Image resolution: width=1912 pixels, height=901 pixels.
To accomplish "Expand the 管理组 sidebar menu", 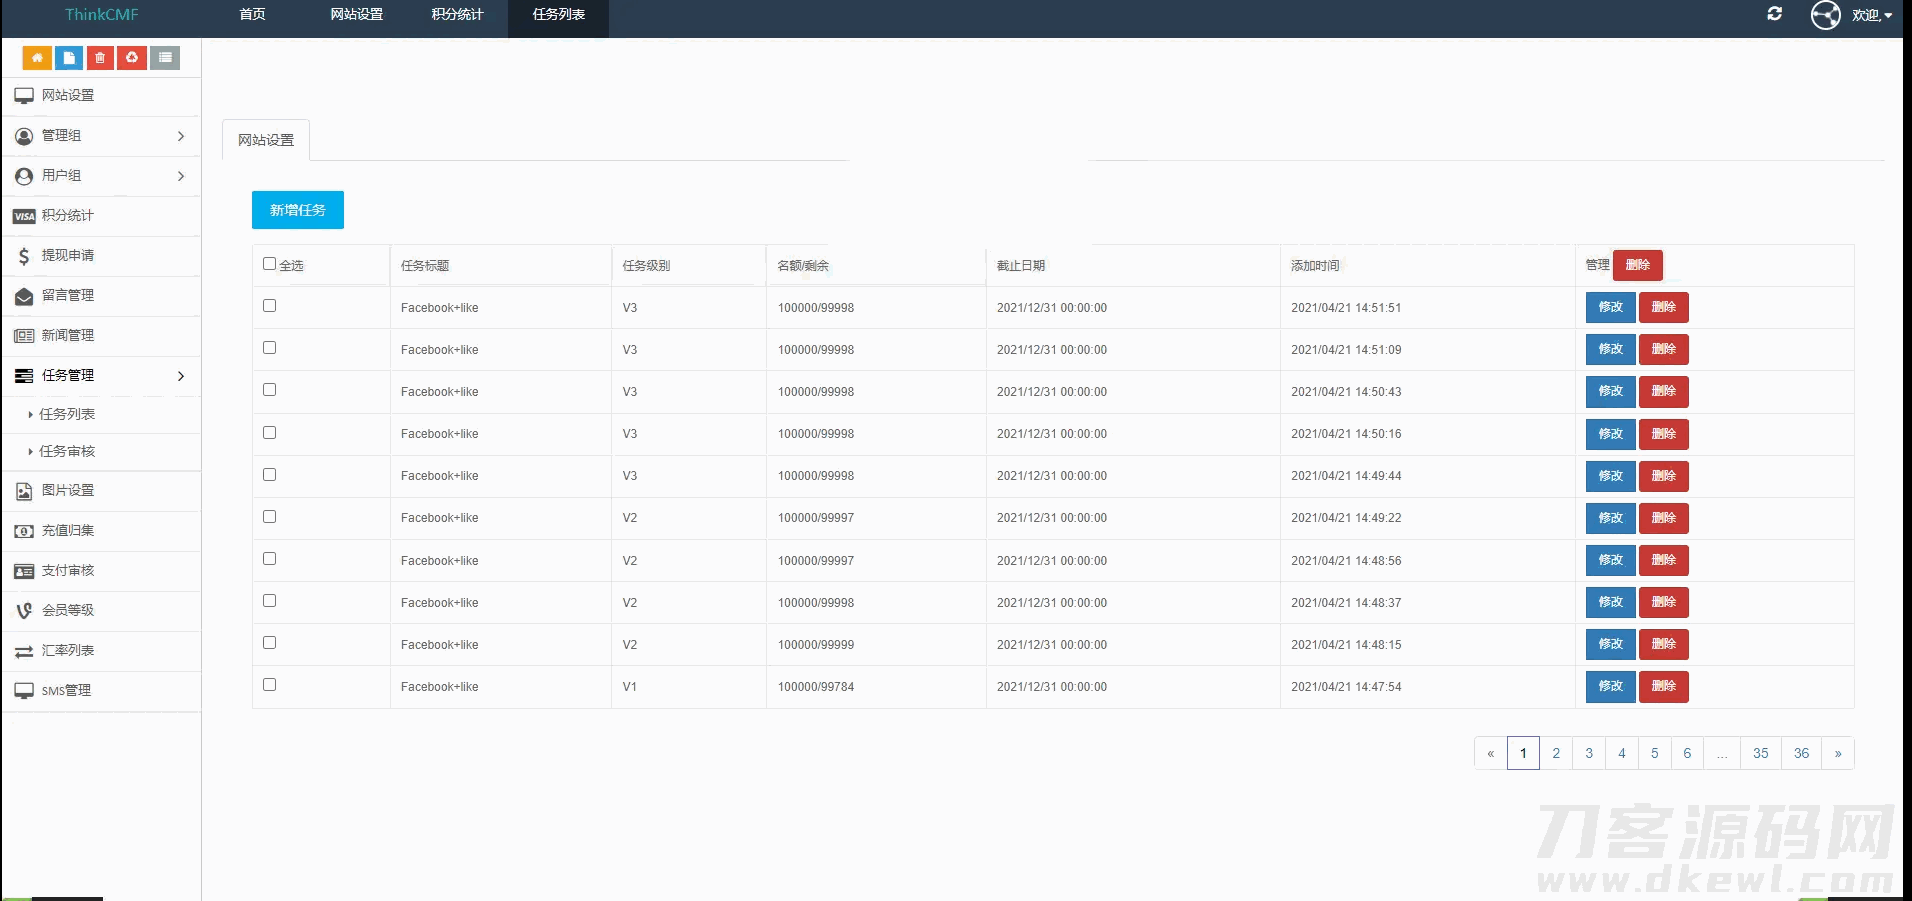I will tap(100, 135).
